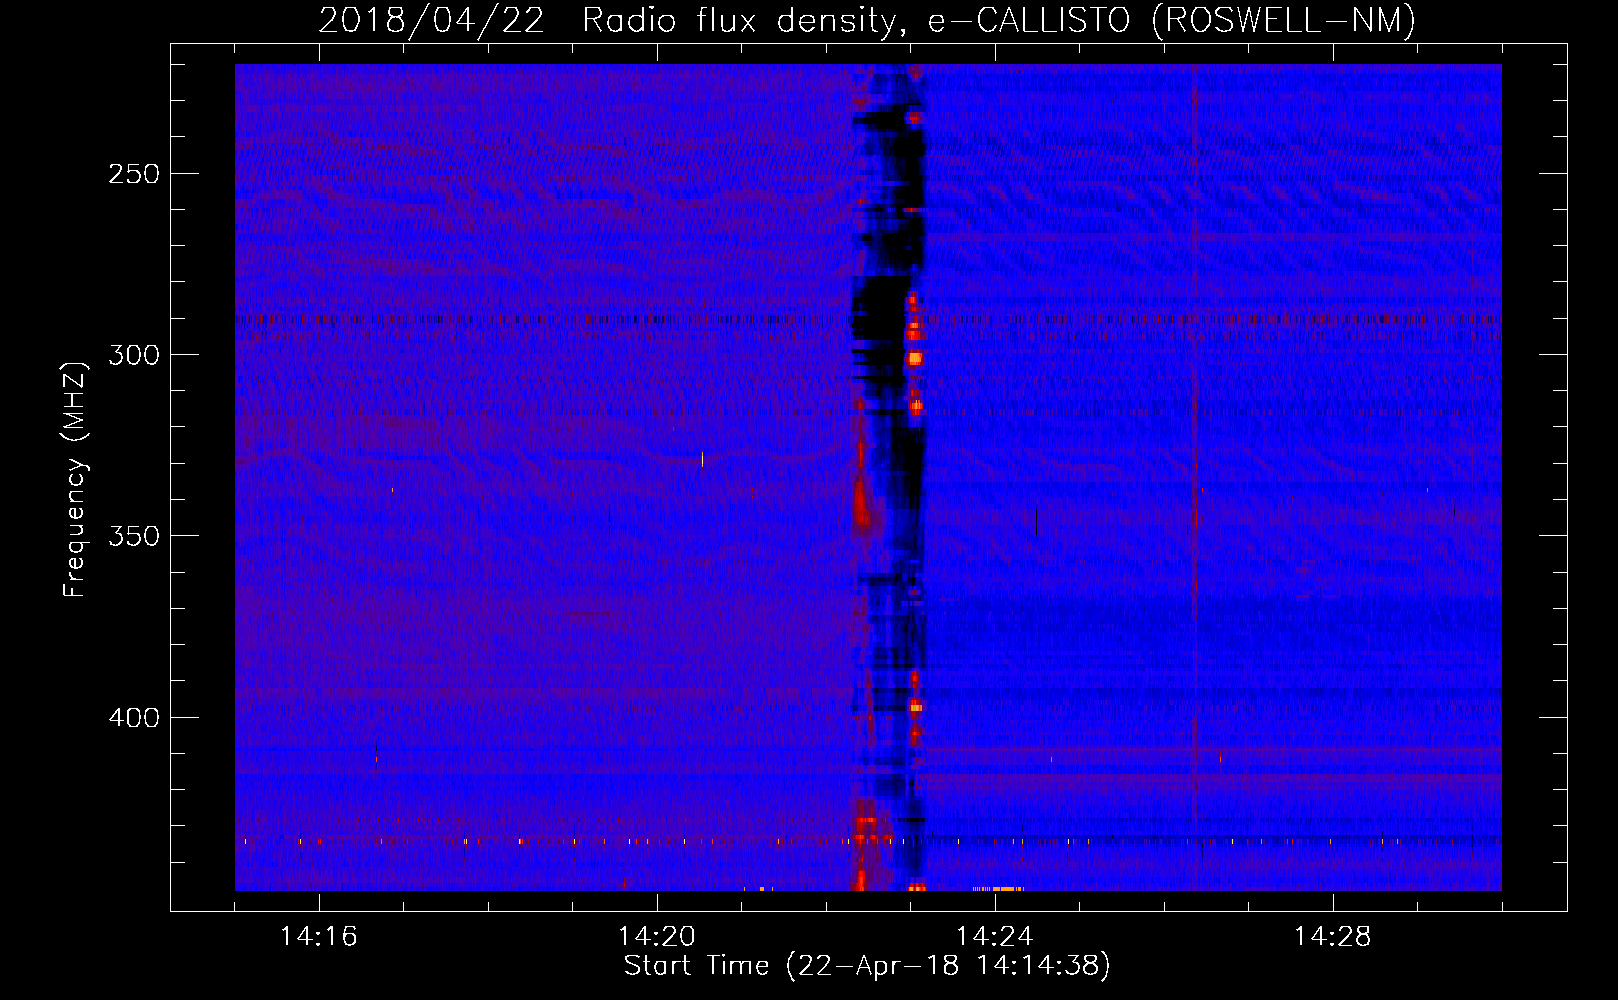
Task: Click the date '2018/04/22' in the title
Action: (431, 20)
